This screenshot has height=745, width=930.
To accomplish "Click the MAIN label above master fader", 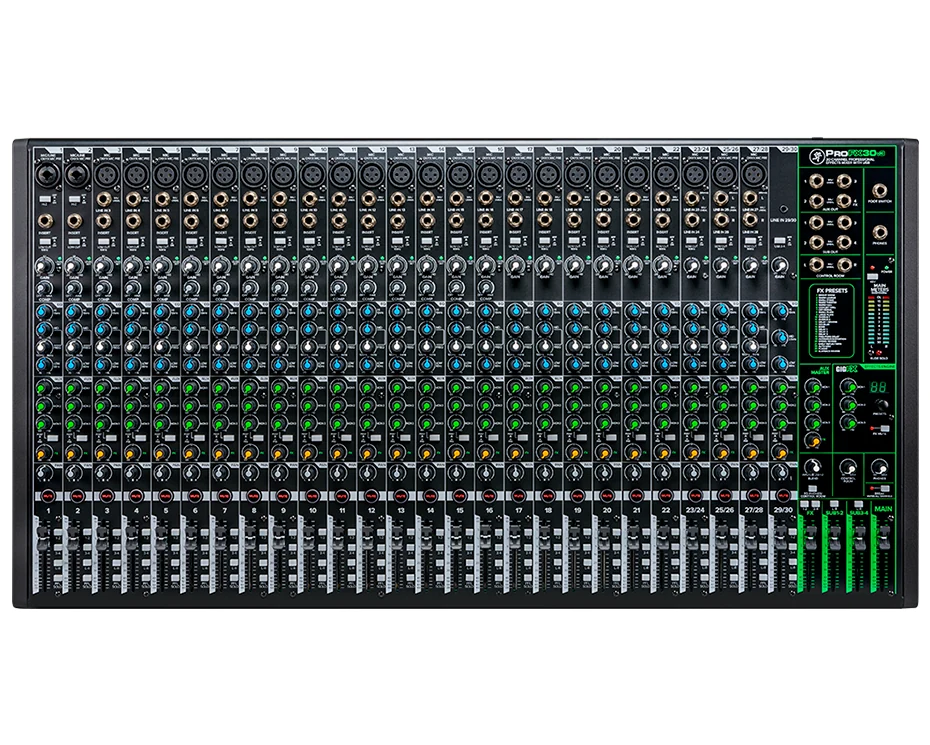I will point(884,508).
